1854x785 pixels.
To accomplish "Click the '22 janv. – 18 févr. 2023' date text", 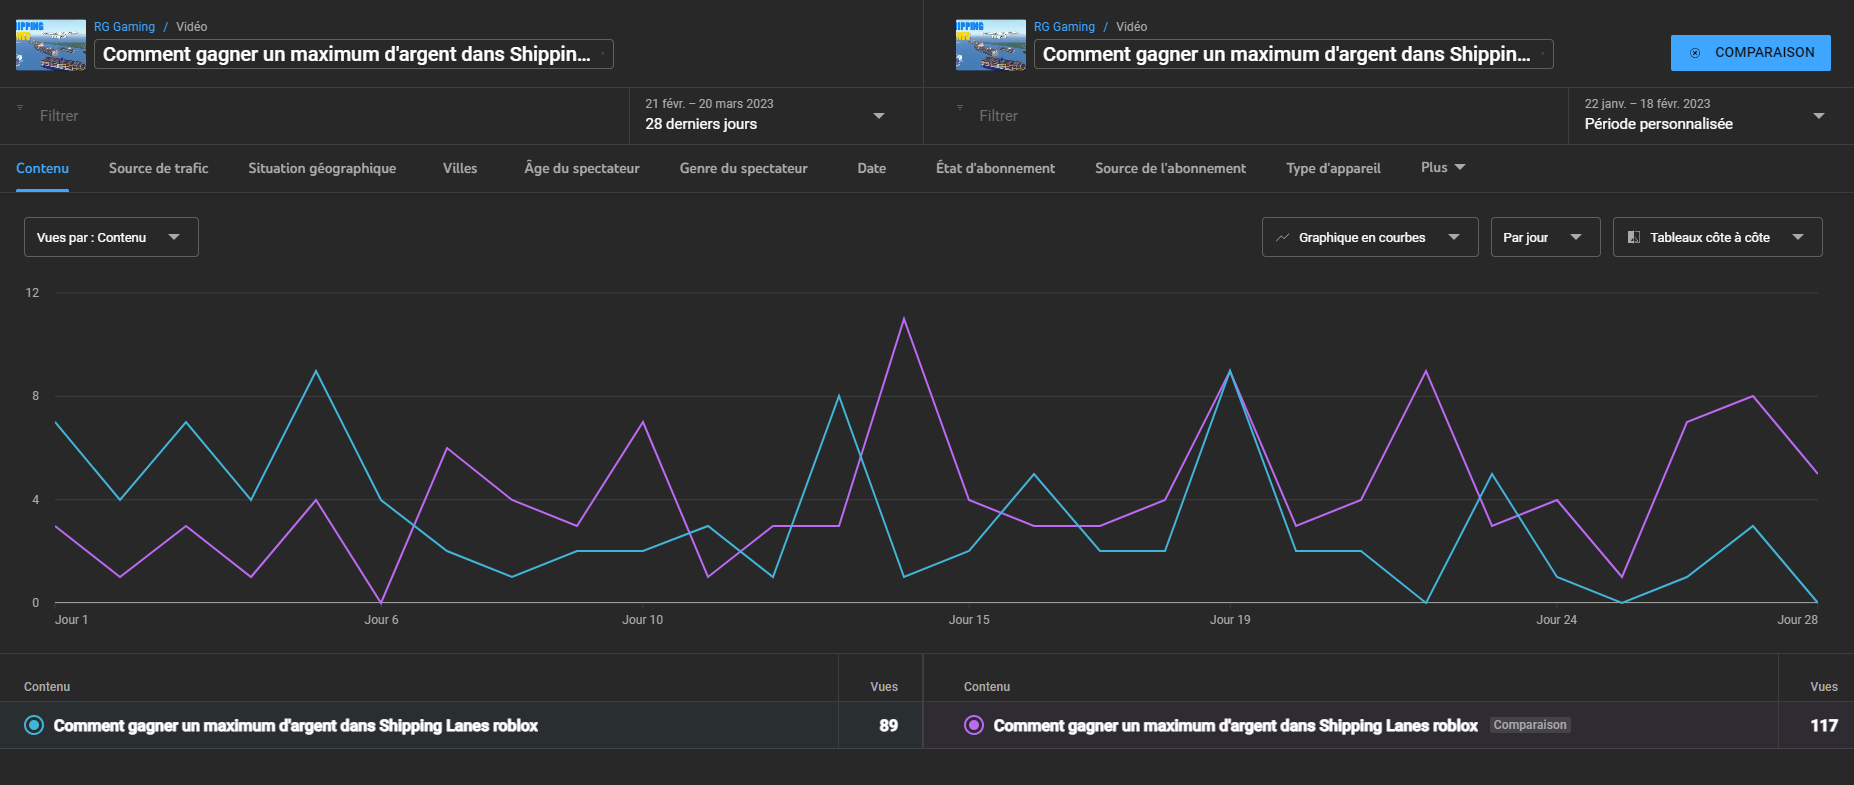I will (x=1647, y=104).
